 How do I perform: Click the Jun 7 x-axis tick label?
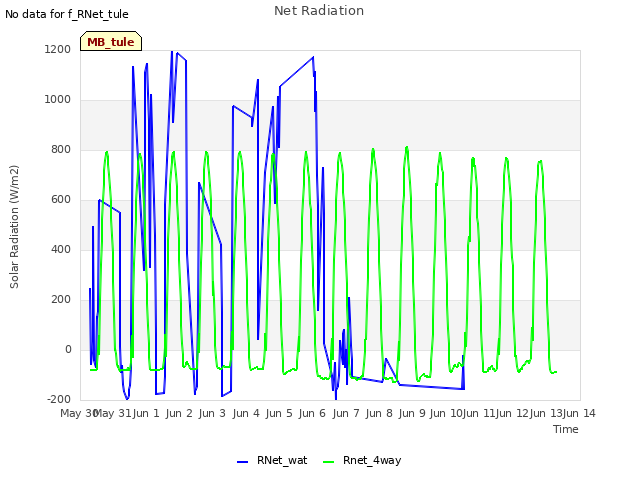pyautogui.click(x=346, y=413)
